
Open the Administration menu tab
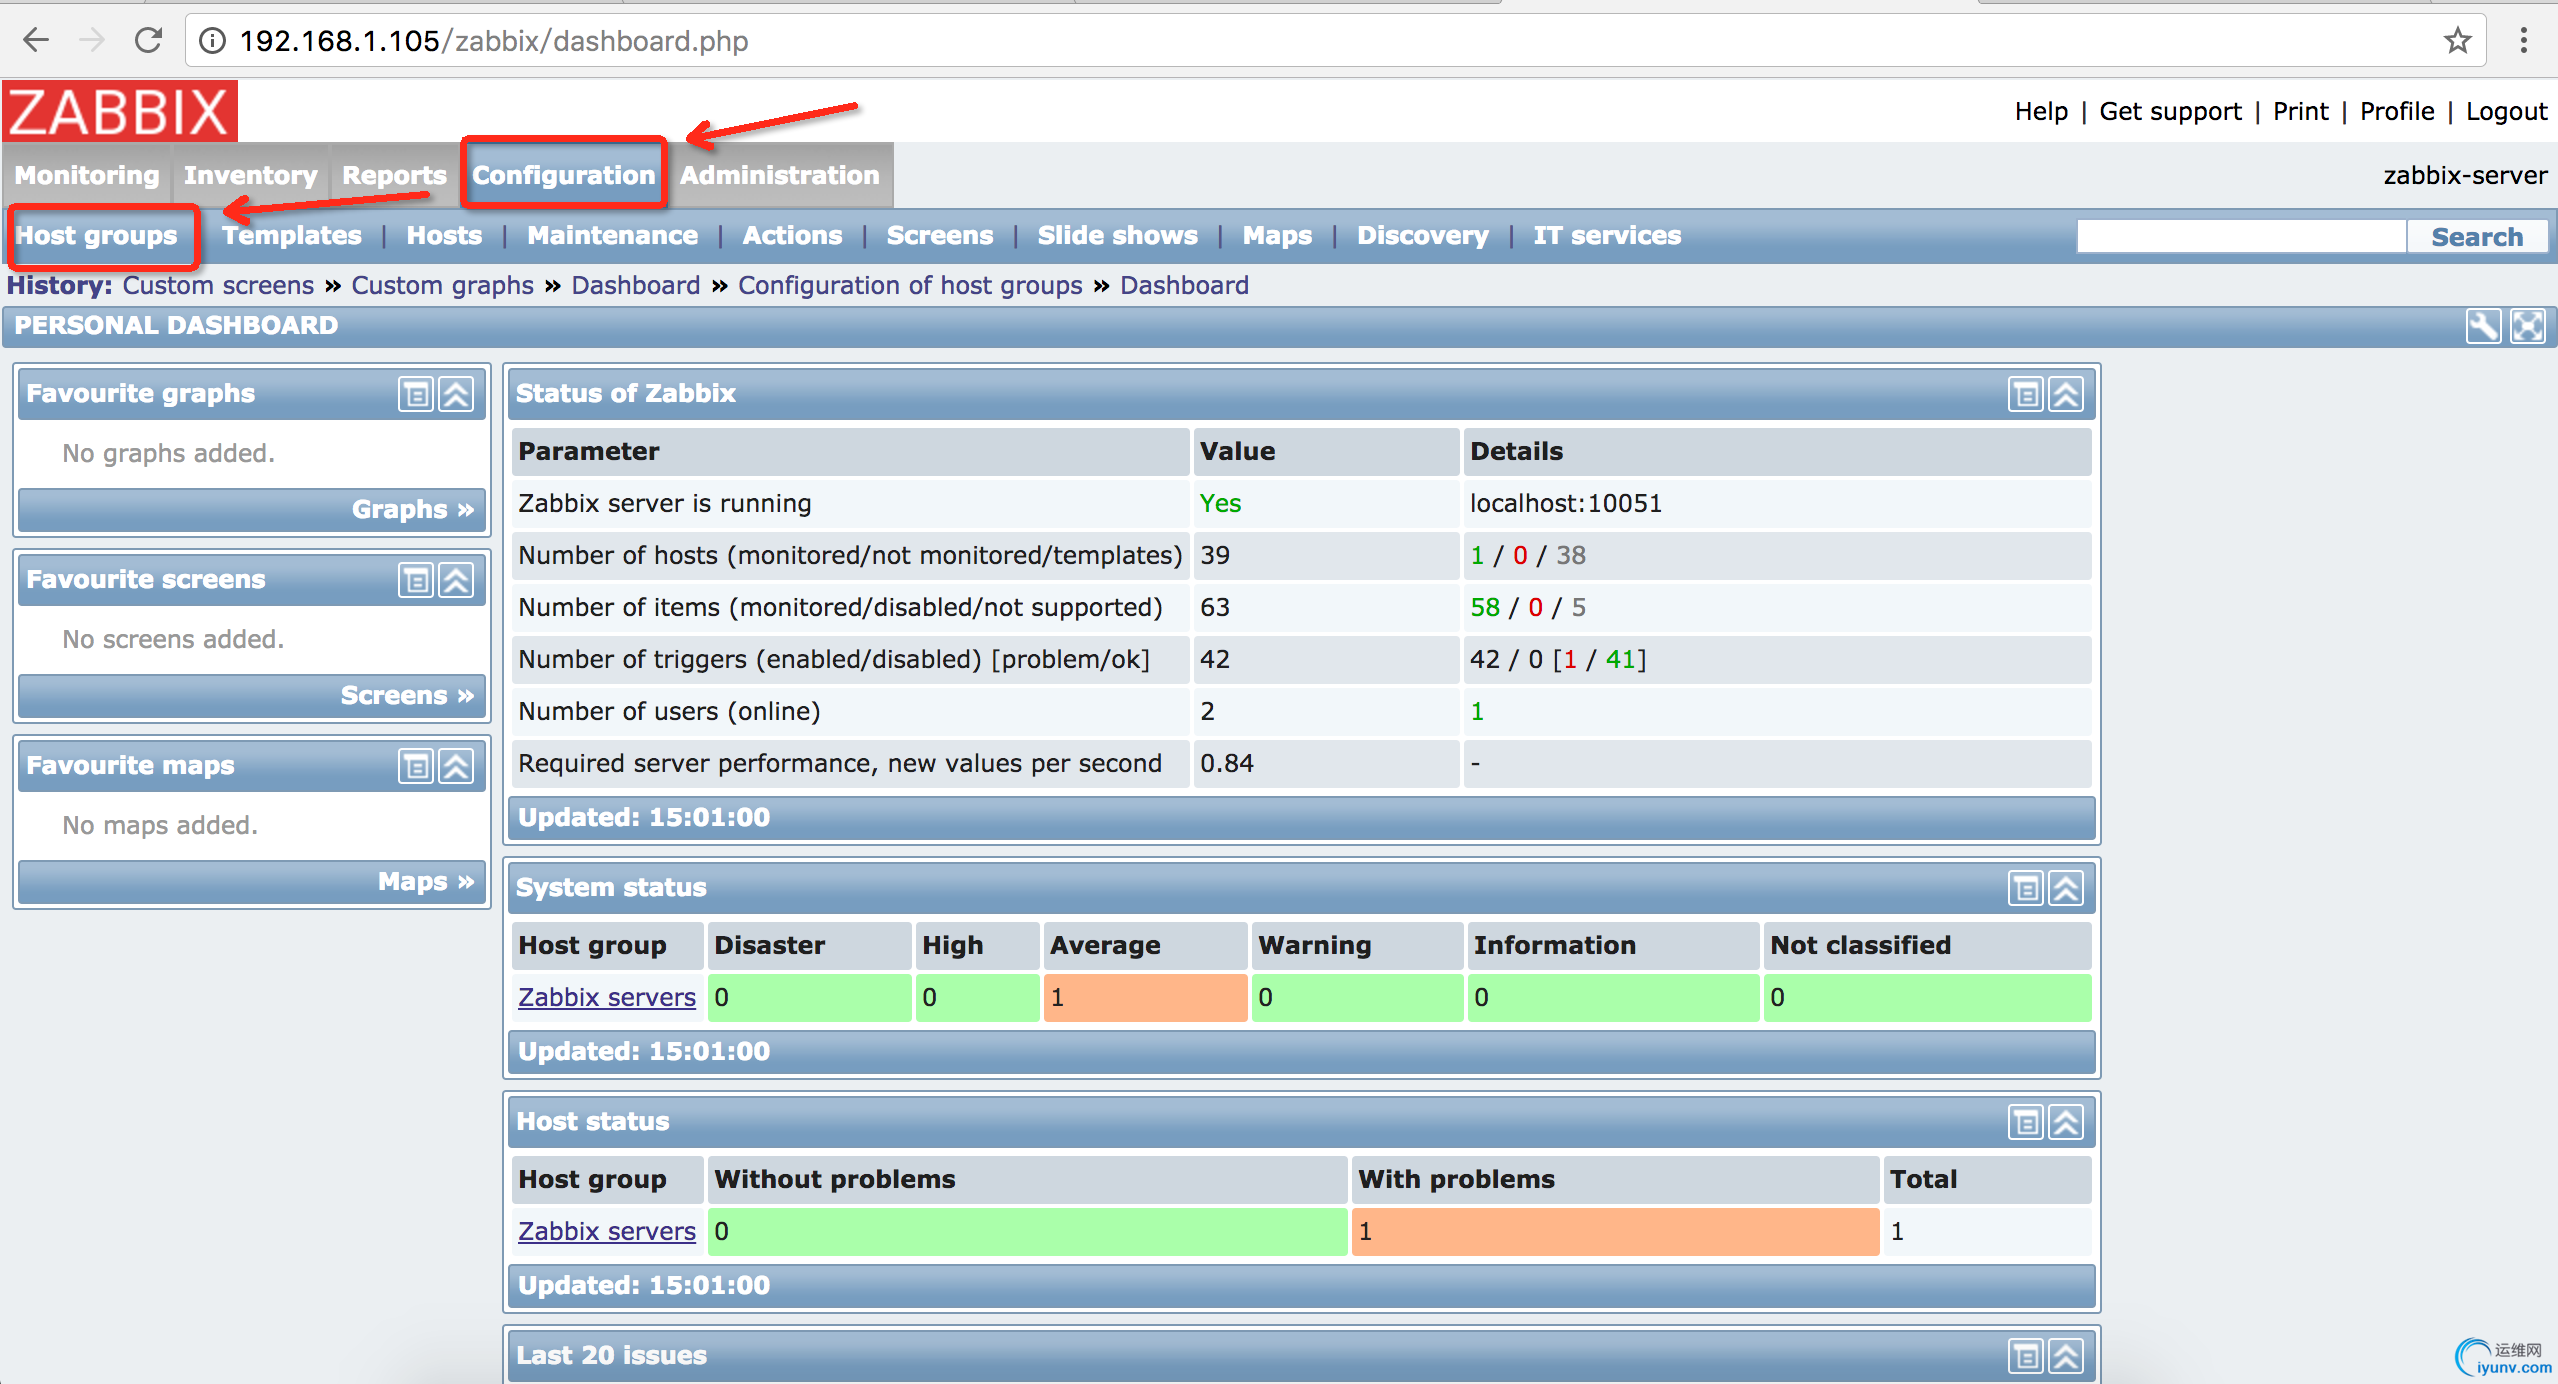pyautogui.click(x=779, y=175)
